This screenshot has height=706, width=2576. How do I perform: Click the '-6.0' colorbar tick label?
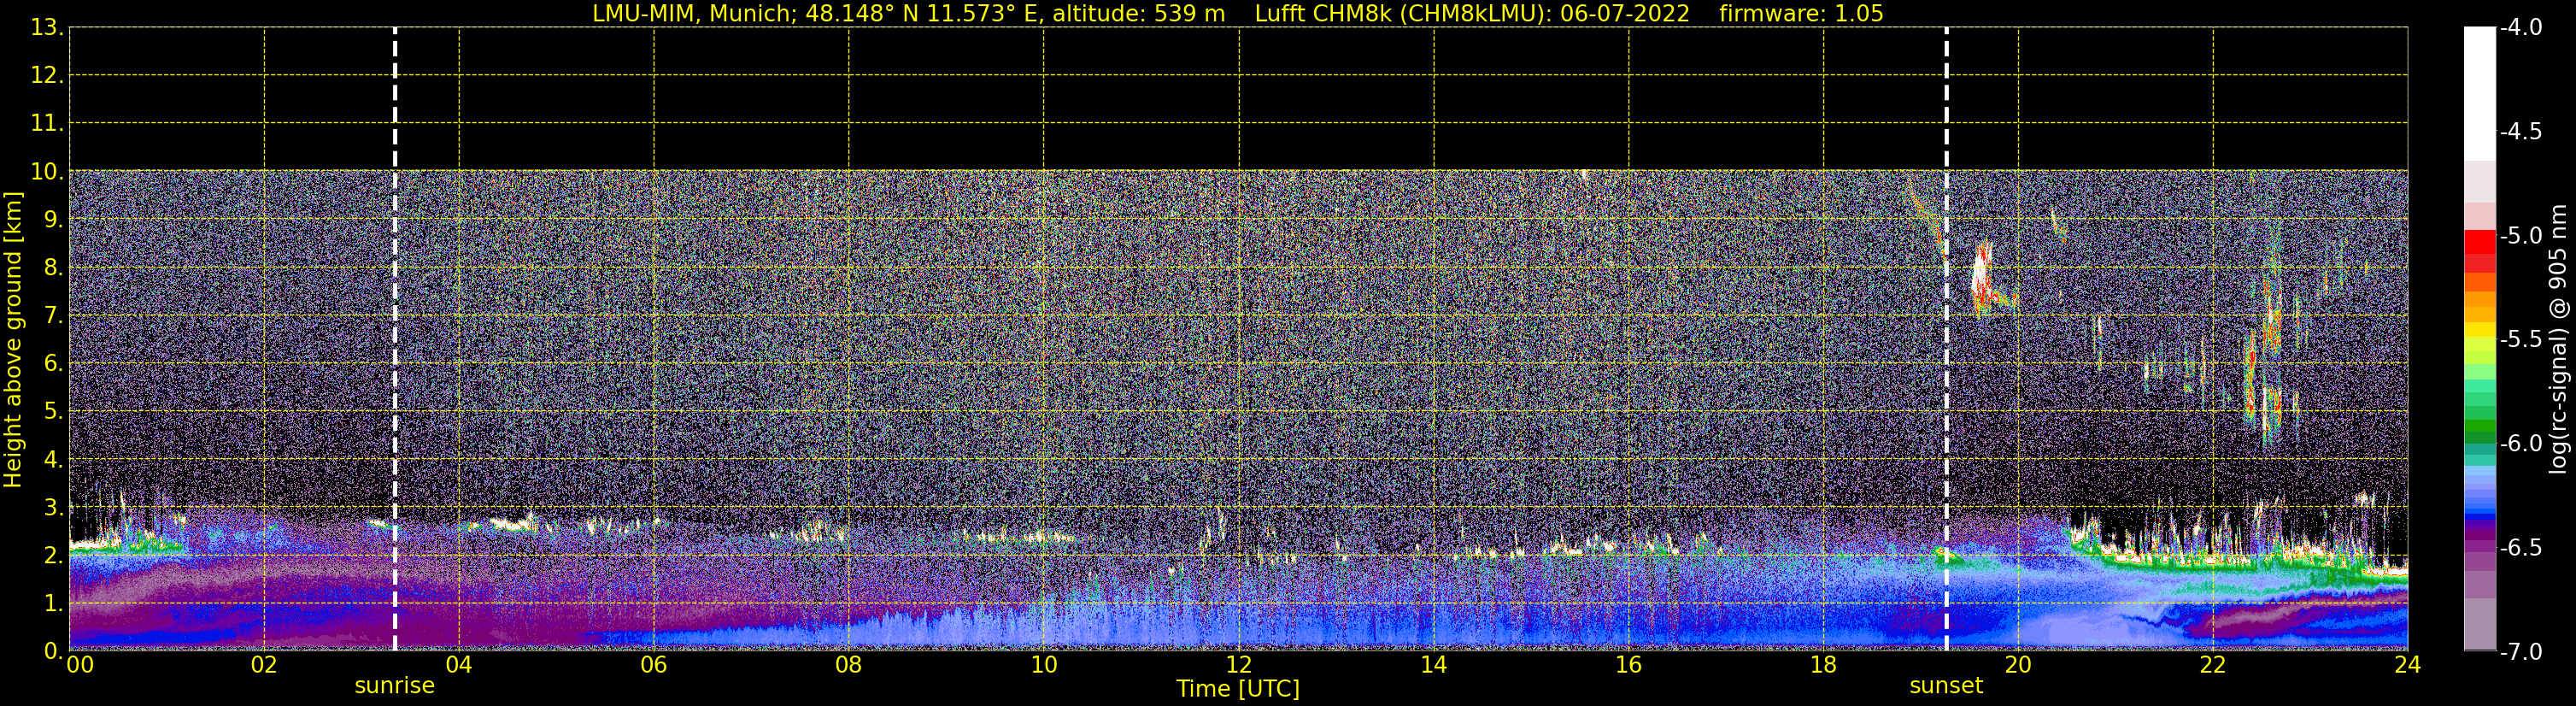point(2520,443)
